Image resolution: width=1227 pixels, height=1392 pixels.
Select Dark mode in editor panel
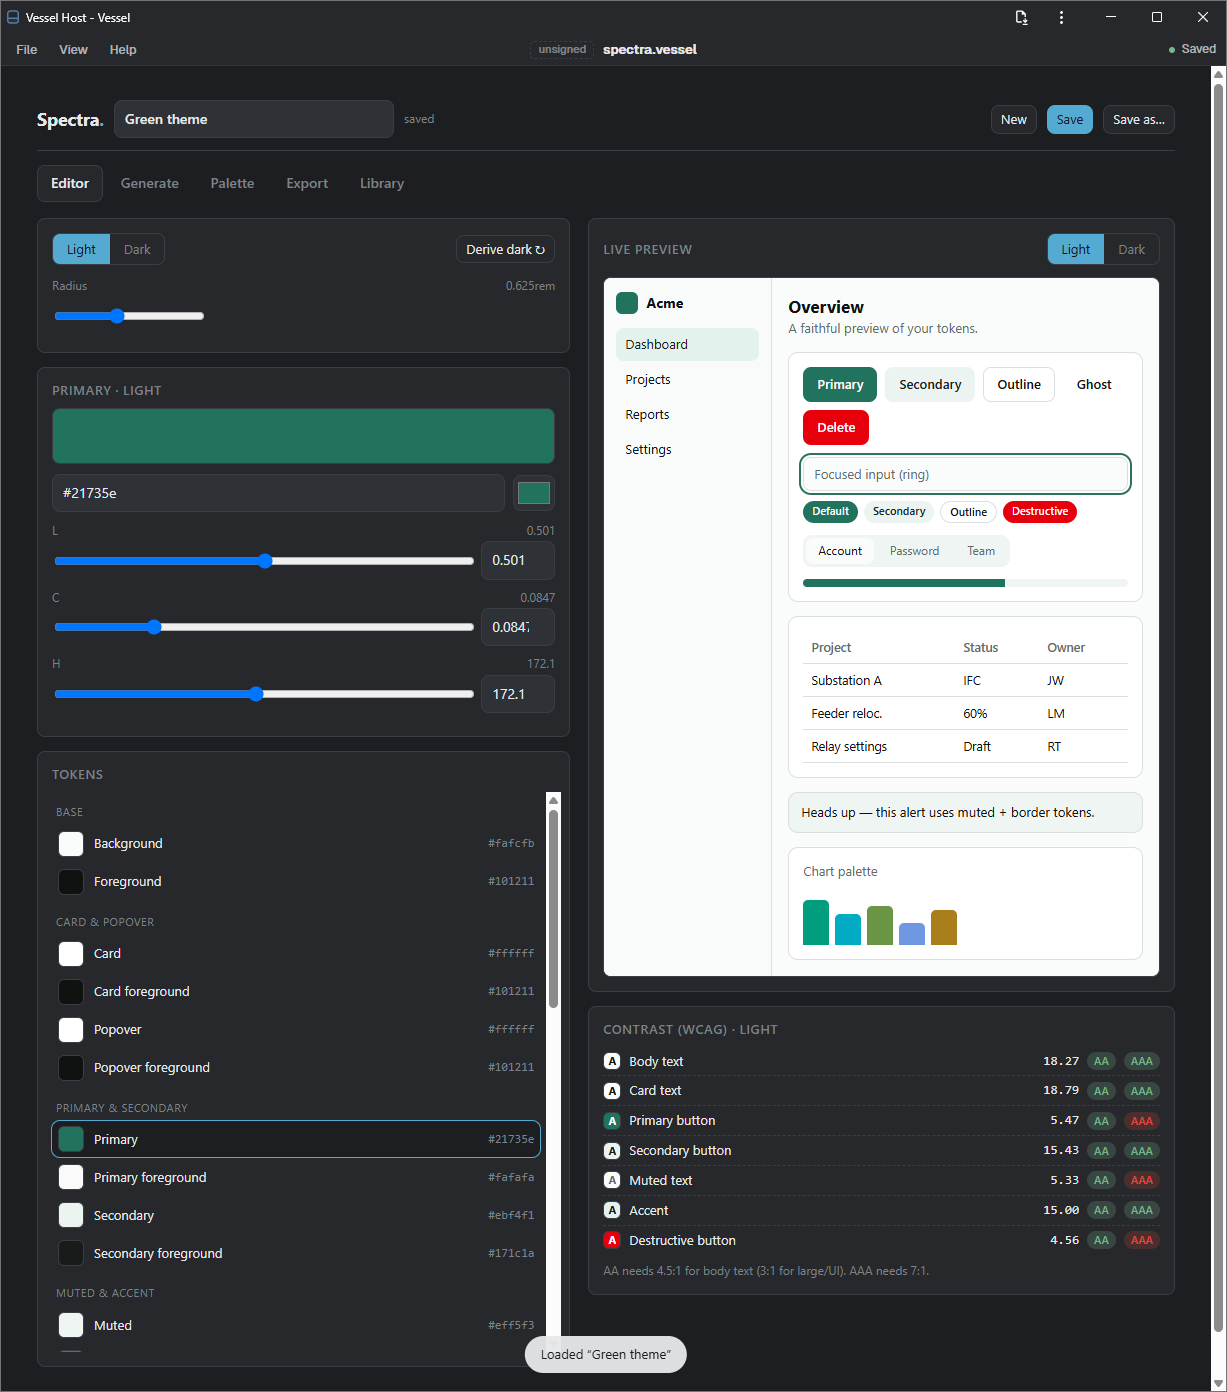click(137, 249)
